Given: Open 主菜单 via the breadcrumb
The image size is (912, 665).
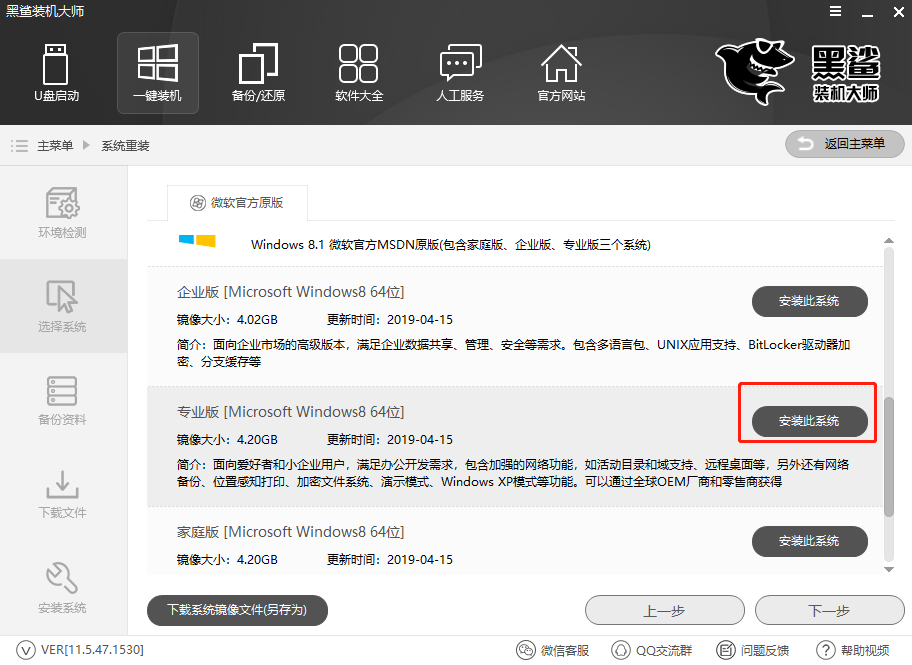Looking at the screenshot, I should [x=55, y=144].
